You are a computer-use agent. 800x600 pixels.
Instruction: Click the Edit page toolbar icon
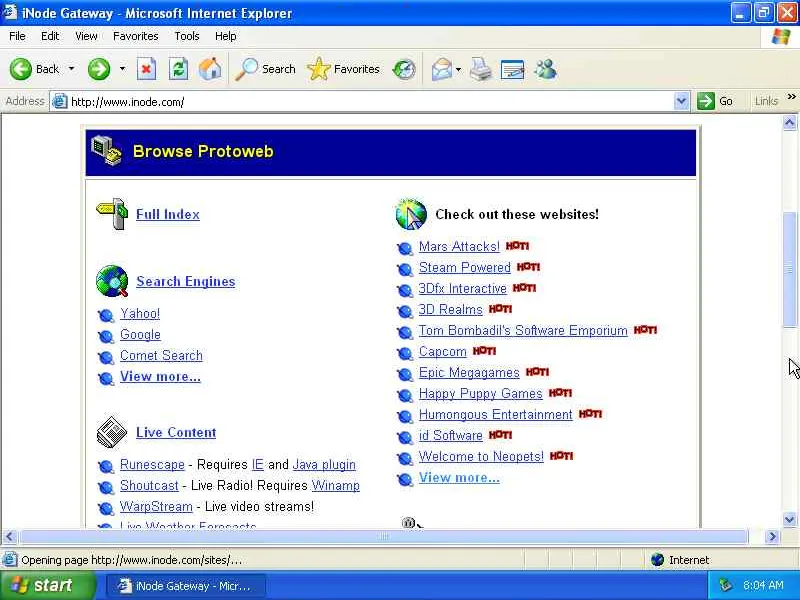pyautogui.click(x=513, y=69)
